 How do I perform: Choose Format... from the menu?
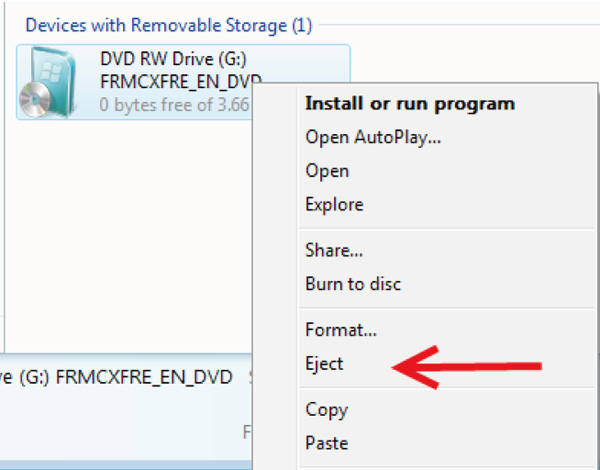[x=341, y=330]
